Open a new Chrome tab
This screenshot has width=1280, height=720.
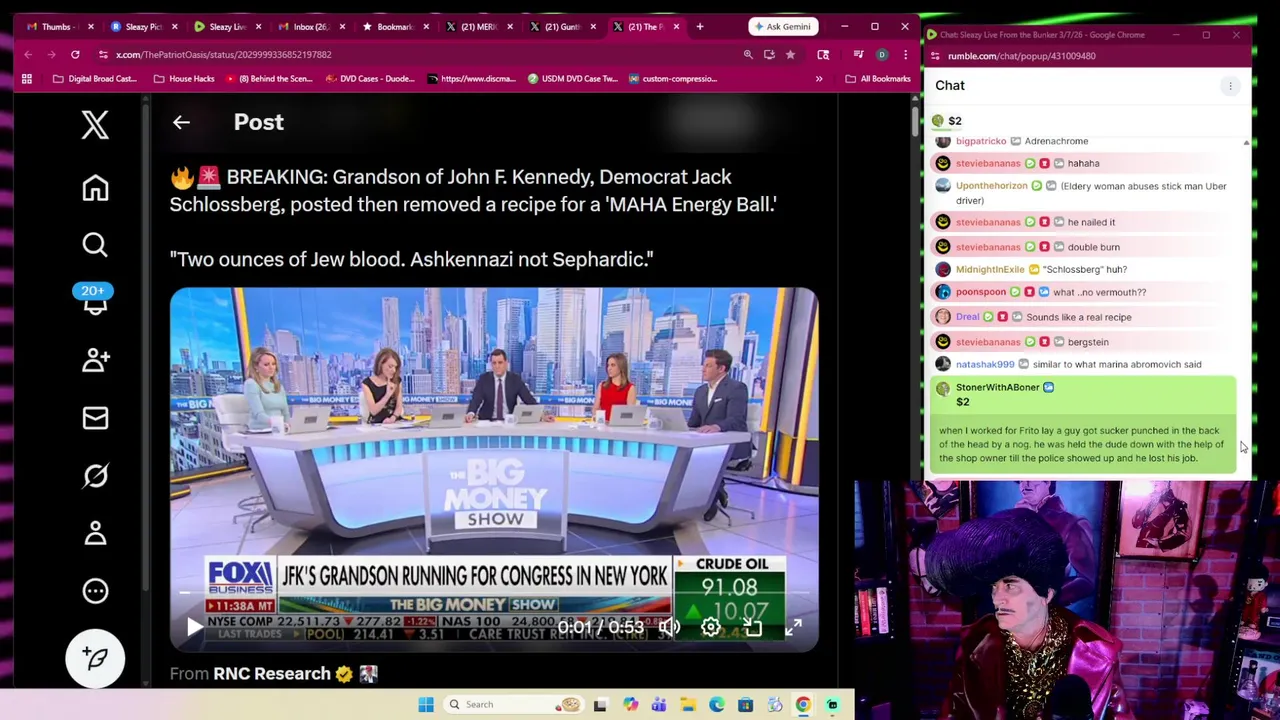point(699,27)
